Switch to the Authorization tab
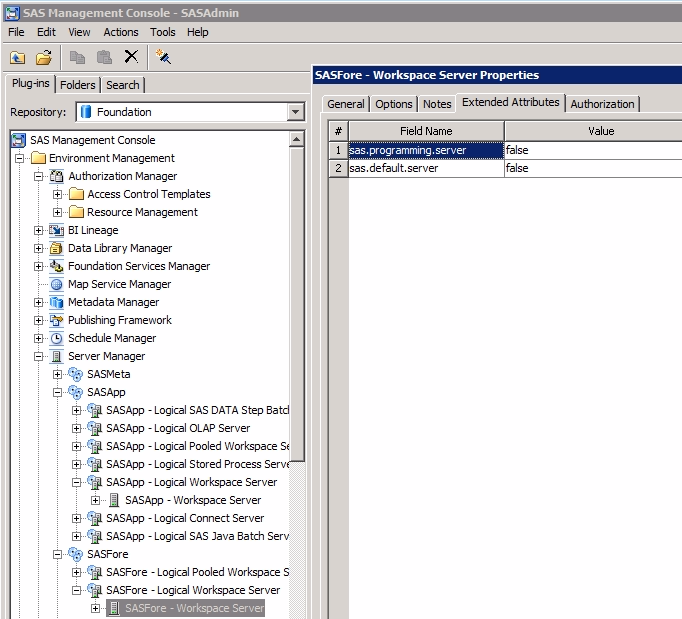This screenshot has height=619, width=682. tap(602, 104)
